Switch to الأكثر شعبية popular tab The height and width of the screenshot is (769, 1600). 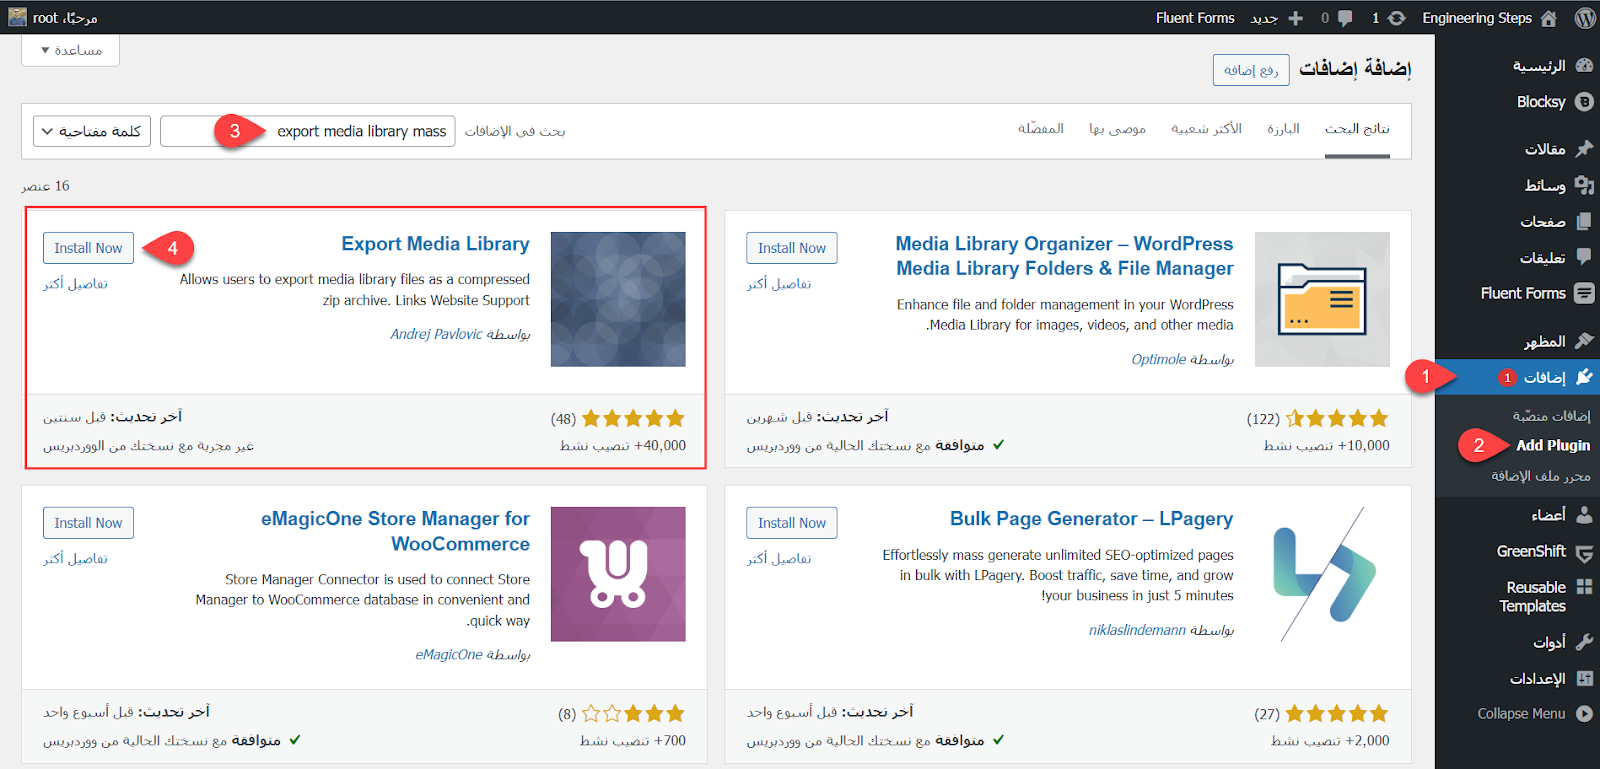(x=1206, y=129)
